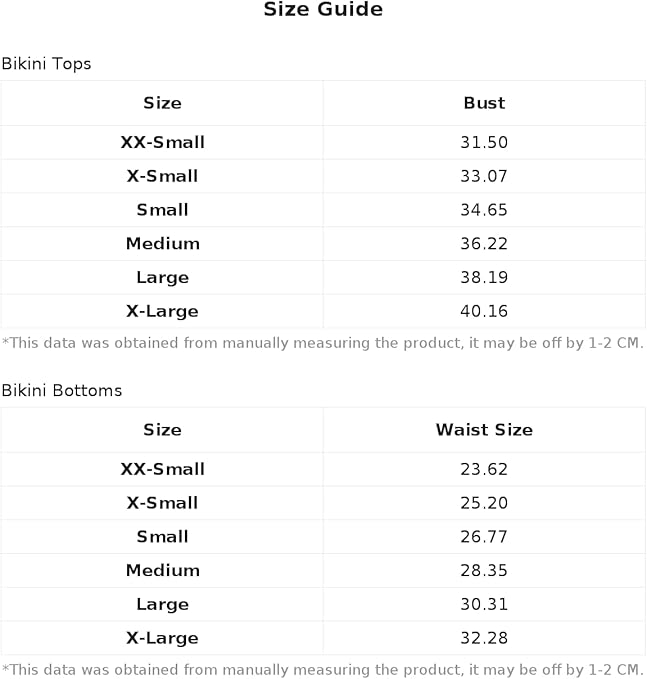Viewport: 647px width, 679px height.
Task: Select the Bikini Bottoms section heading
Action: point(62,390)
